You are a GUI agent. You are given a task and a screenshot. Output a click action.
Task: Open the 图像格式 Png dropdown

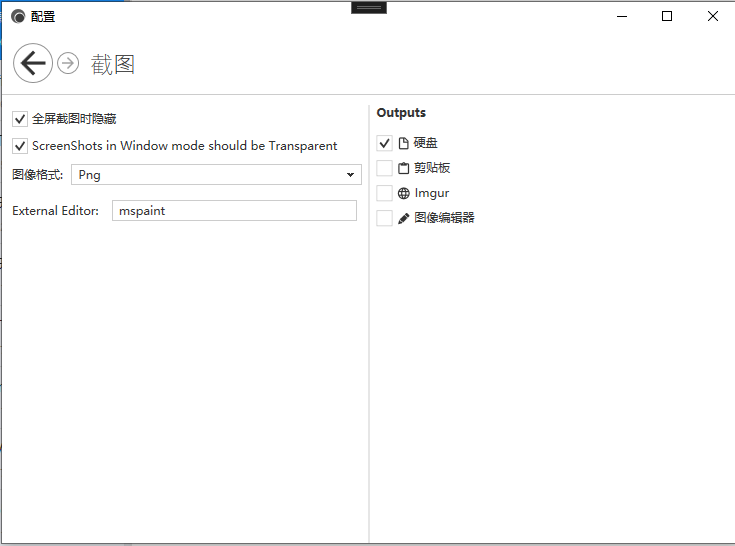216,175
